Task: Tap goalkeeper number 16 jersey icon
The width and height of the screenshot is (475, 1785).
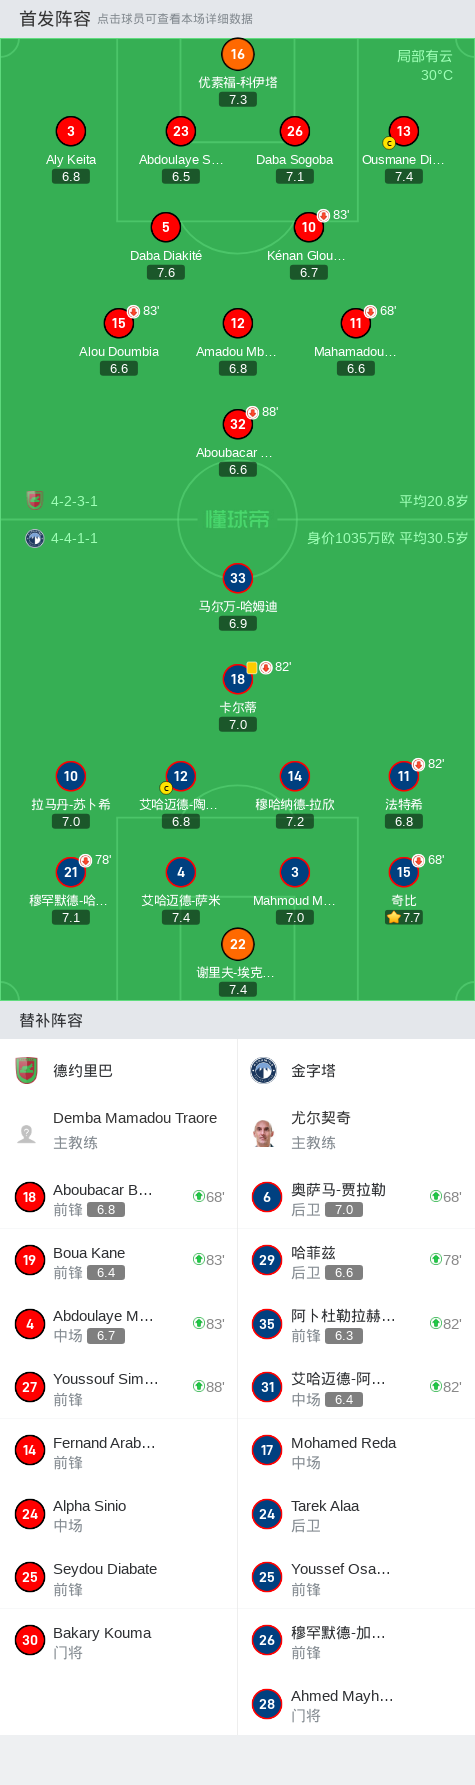Action: [237, 55]
